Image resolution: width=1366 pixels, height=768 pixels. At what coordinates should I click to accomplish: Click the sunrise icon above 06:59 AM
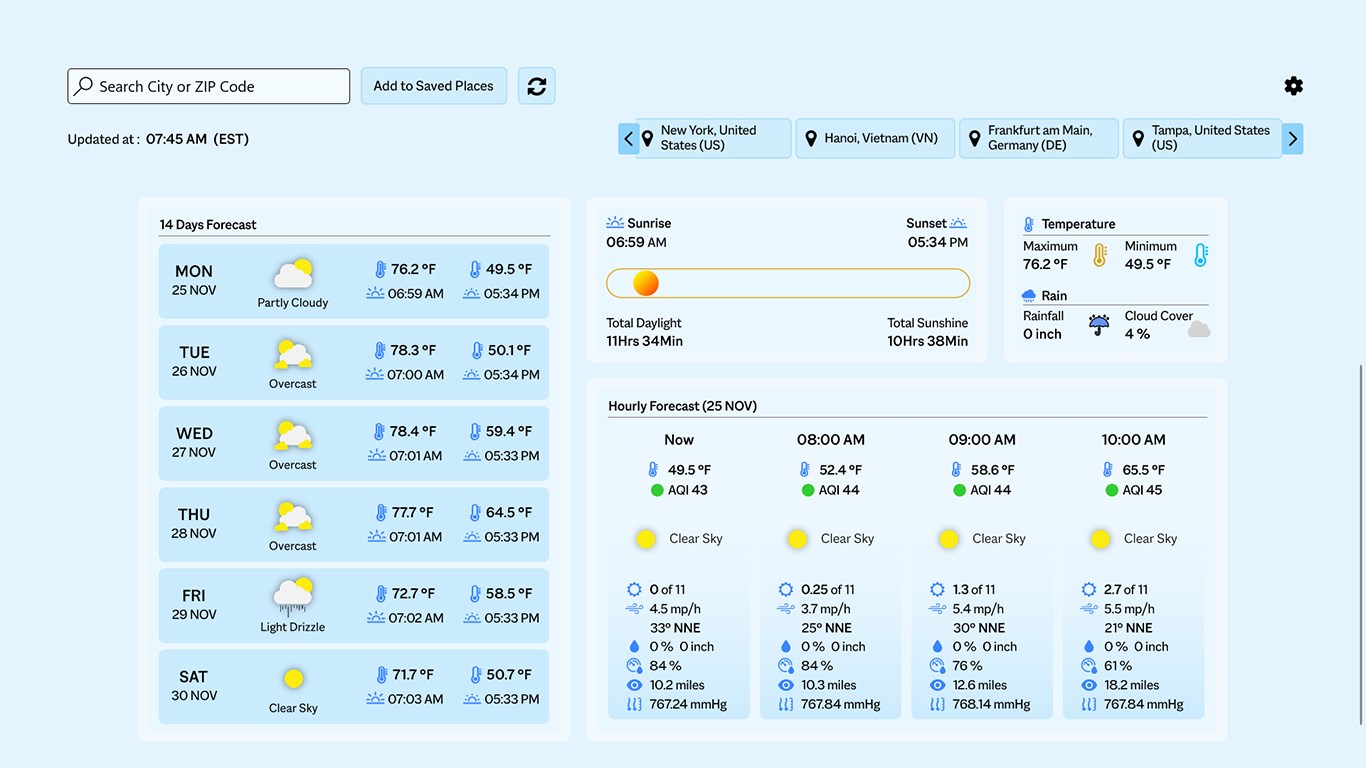click(616, 222)
